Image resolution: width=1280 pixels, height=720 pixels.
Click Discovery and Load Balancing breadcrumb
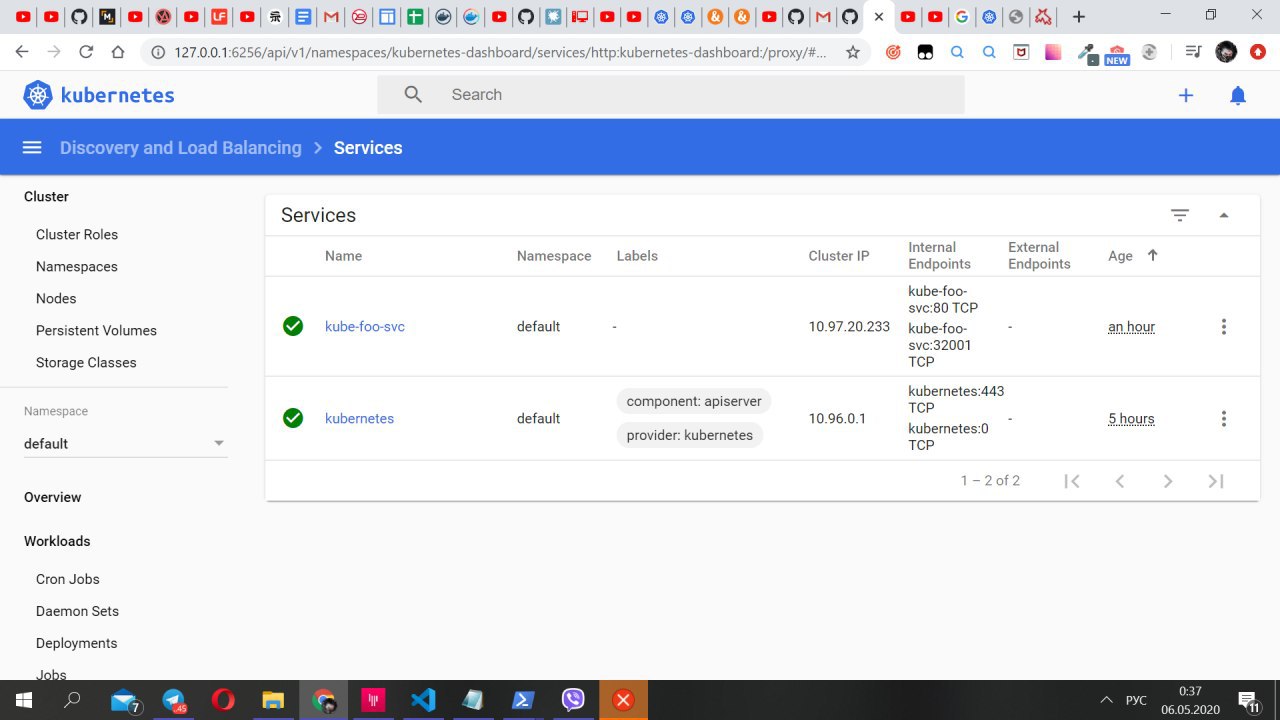(181, 148)
